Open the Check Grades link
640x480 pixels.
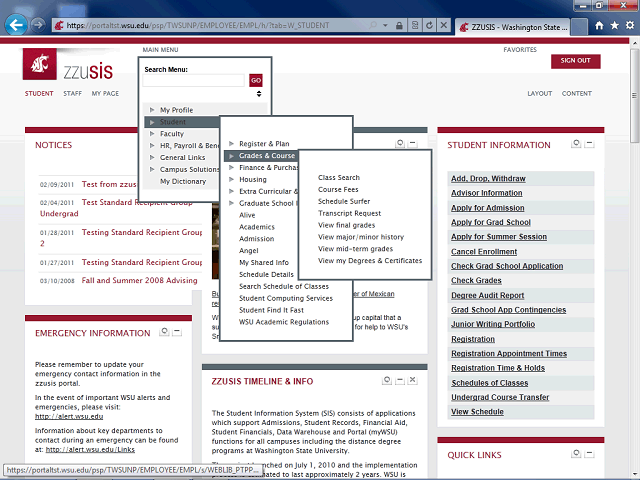pos(476,280)
